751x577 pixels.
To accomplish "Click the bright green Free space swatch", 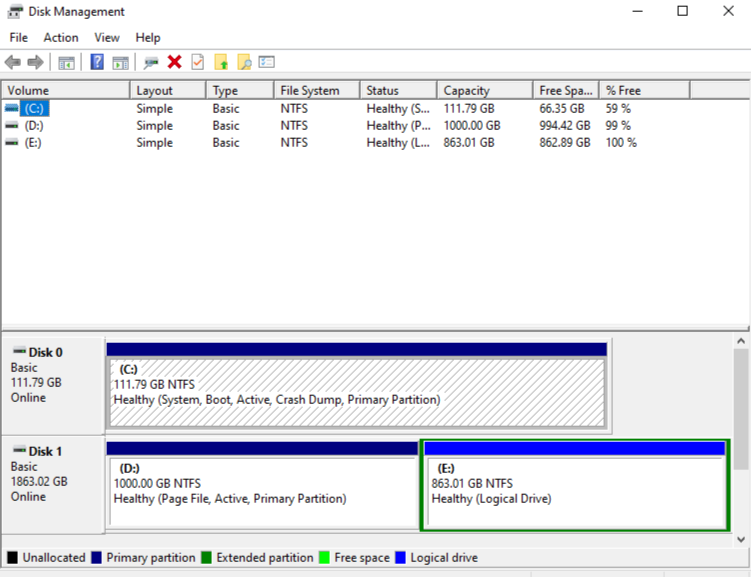I will pos(324,557).
